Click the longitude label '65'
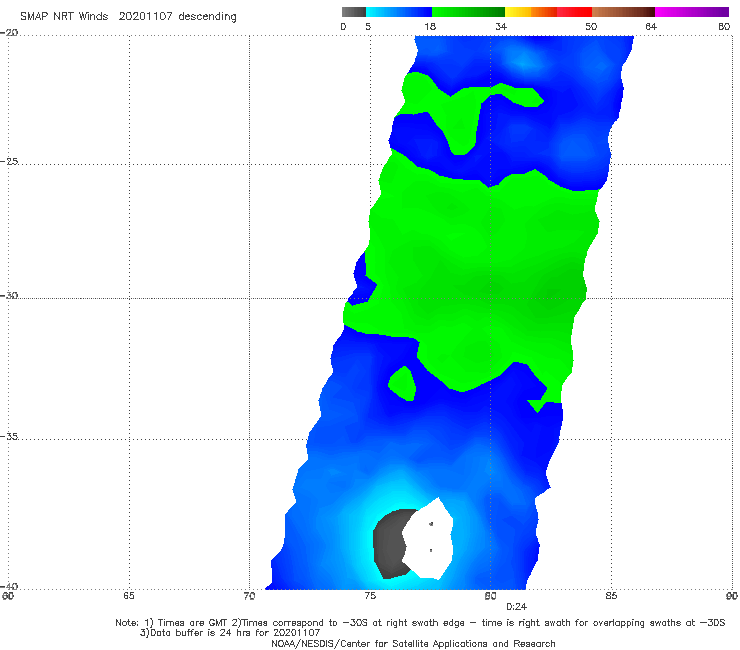740x650 pixels. 129,596
